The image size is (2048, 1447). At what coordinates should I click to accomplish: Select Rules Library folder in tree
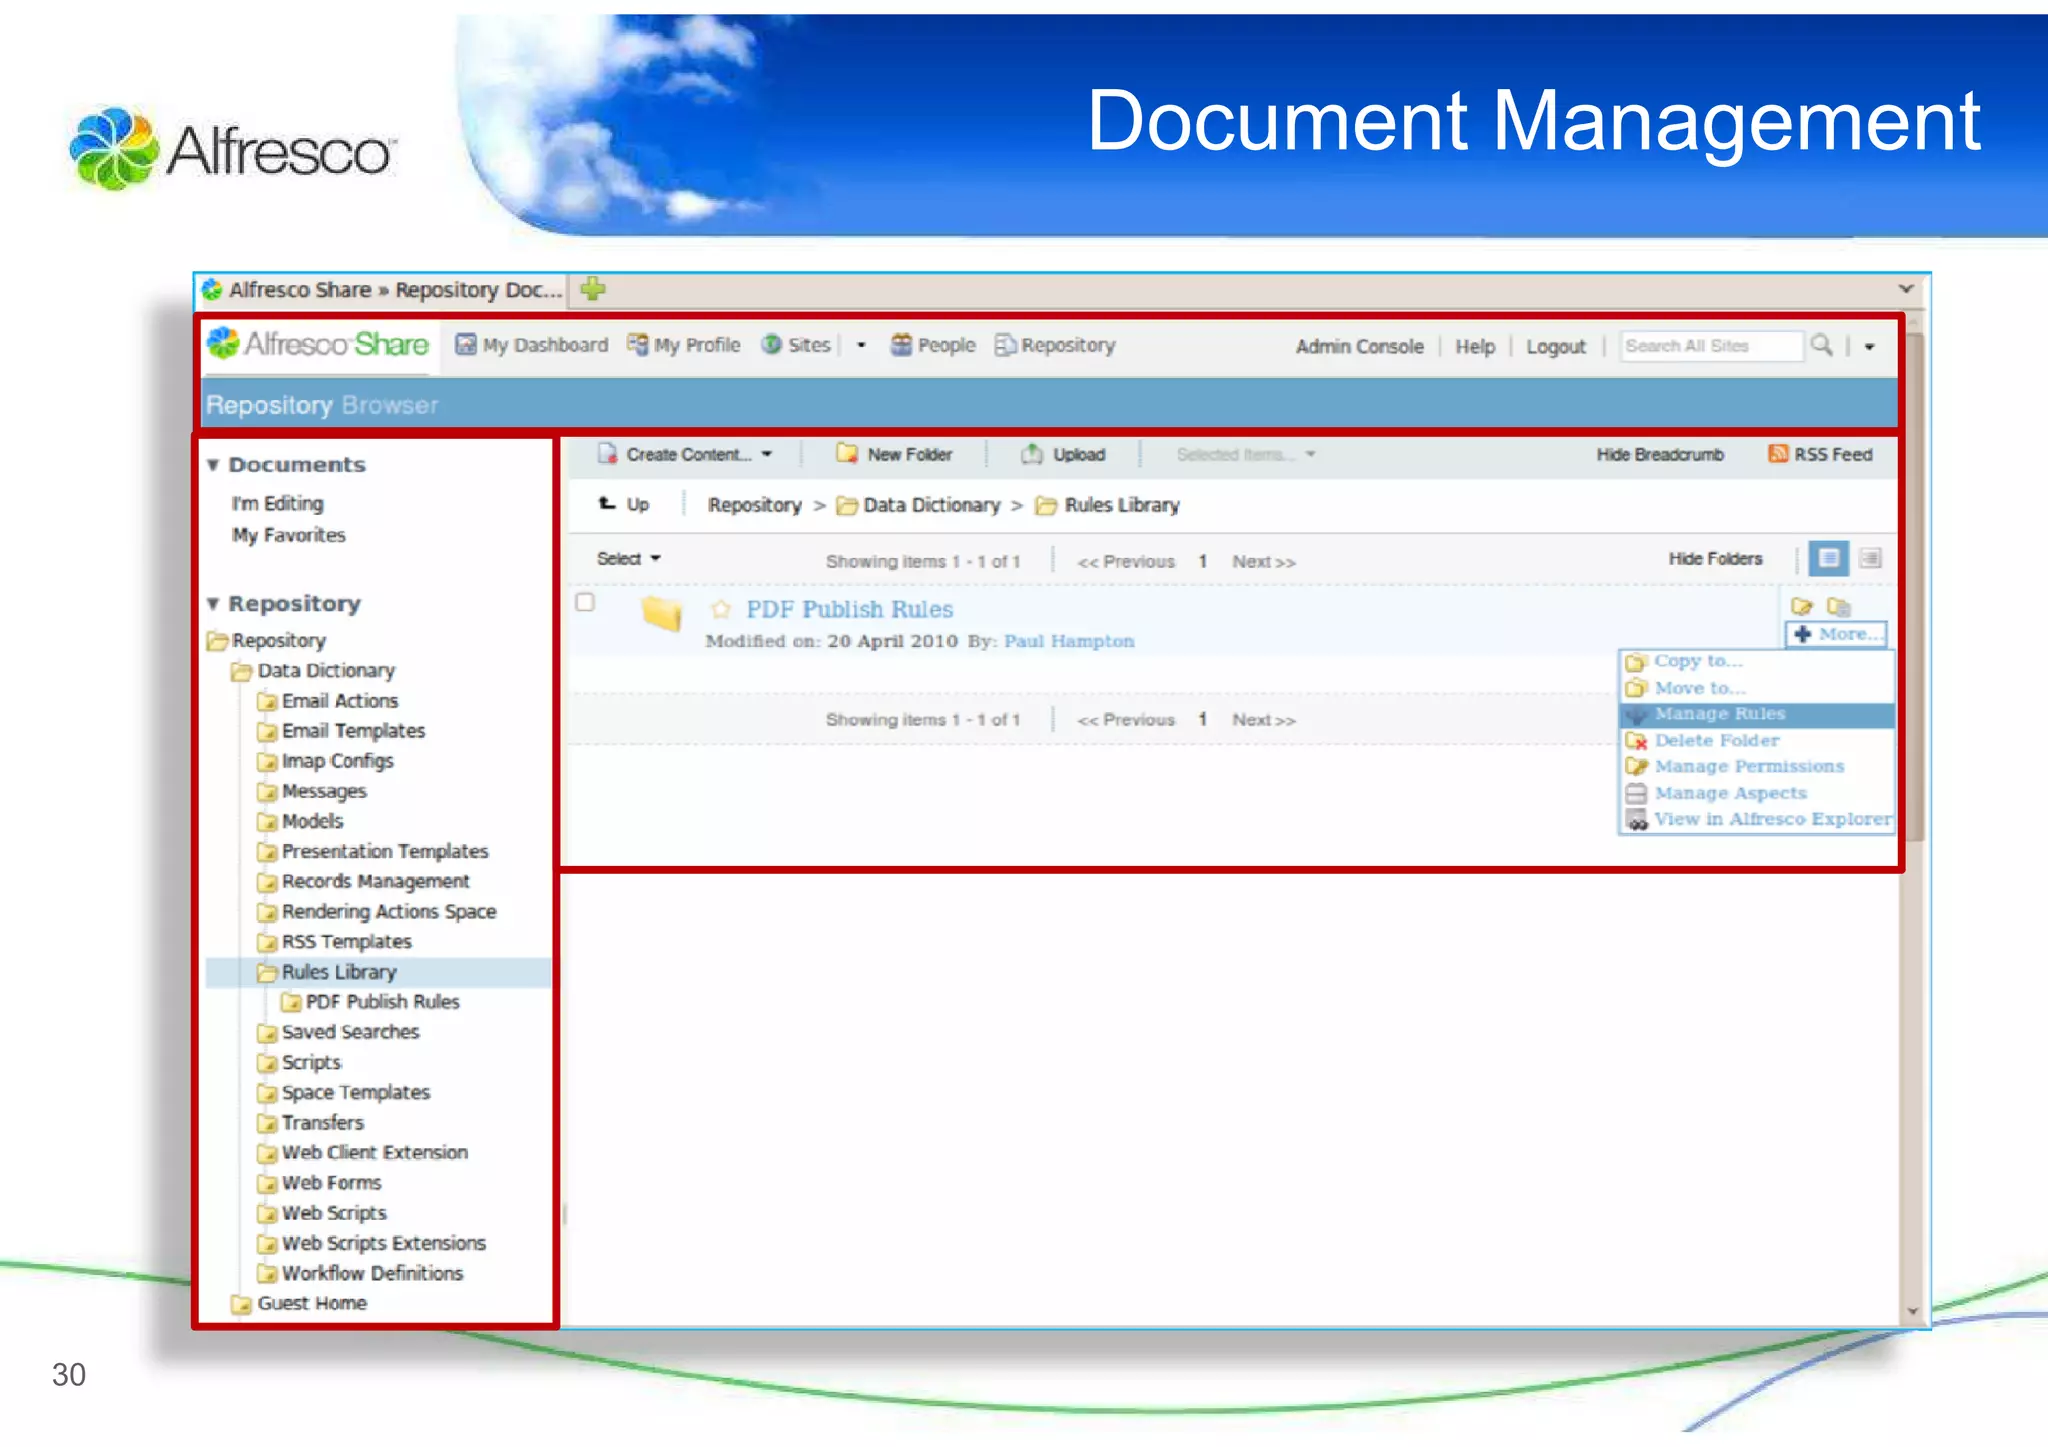pos(327,972)
